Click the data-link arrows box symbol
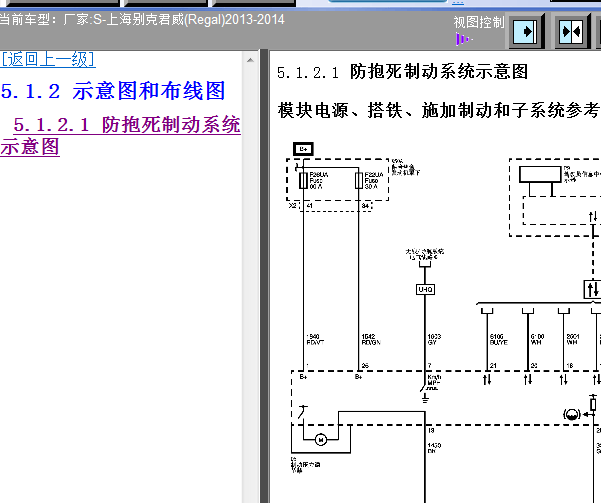Screen dimensions: 601x503 click(593, 289)
